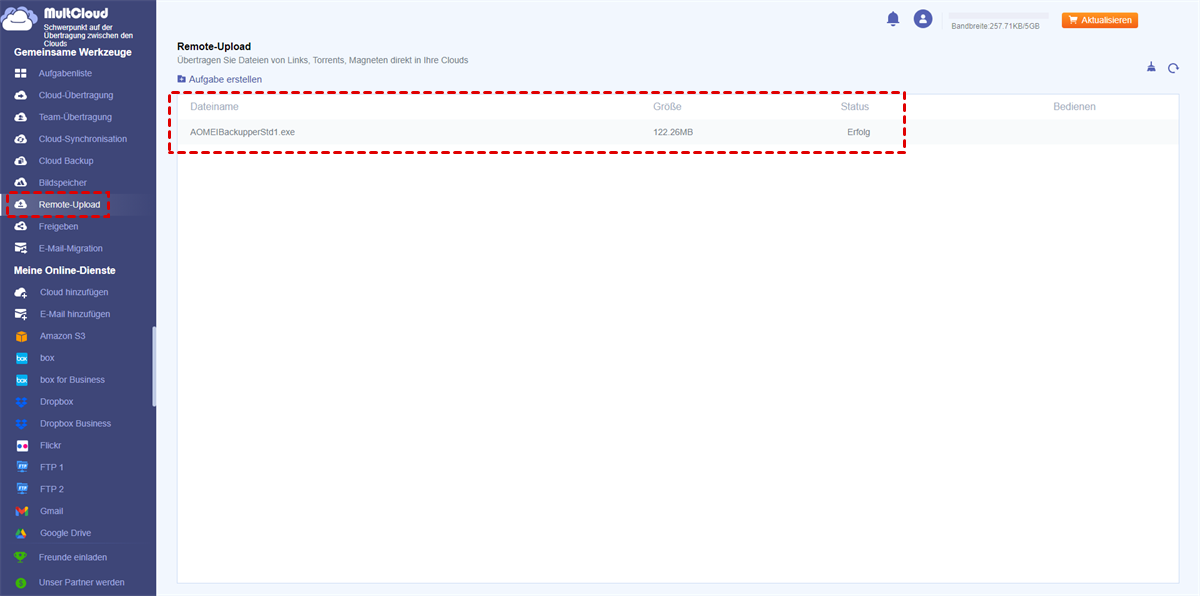Click the Cloud Backup icon

[x=21, y=161]
